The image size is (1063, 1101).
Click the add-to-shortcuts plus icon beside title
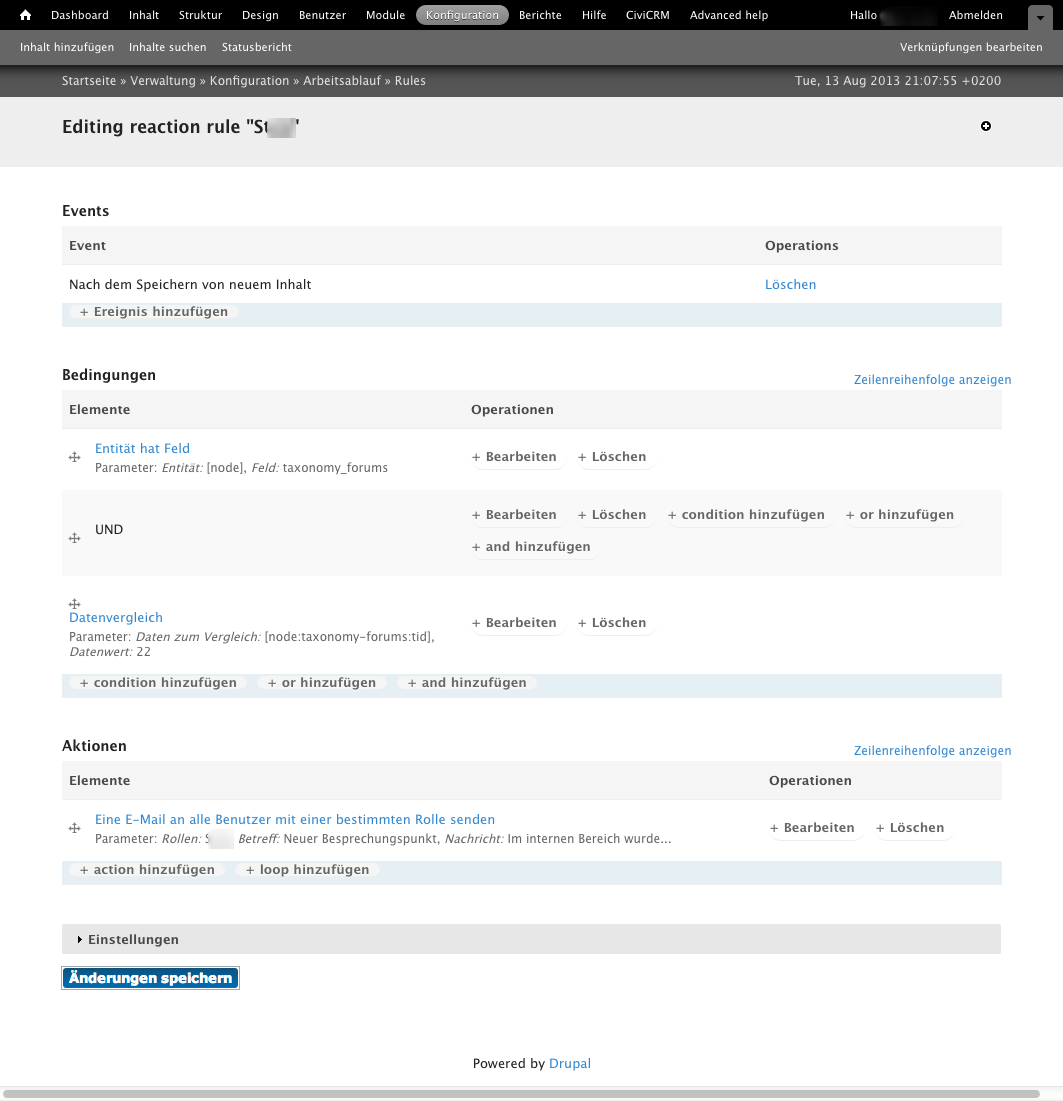(x=985, y=126)
